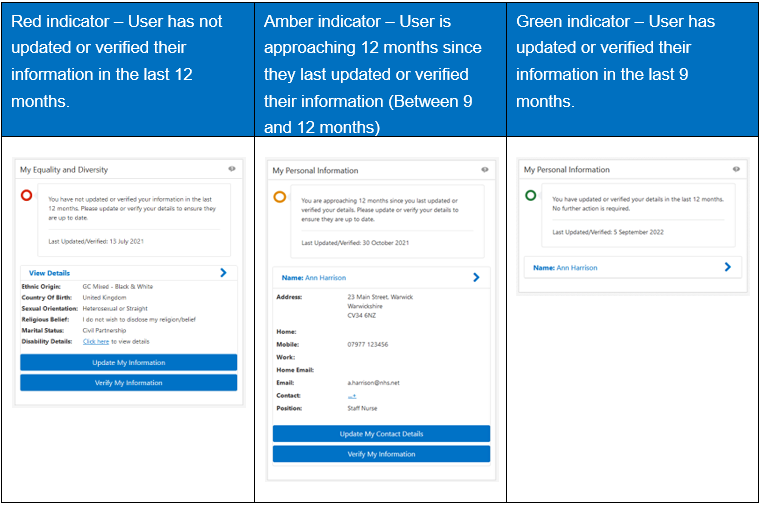Click the green indicator circle icon
This screenshot has width=760, height=505.
[531, 195]
